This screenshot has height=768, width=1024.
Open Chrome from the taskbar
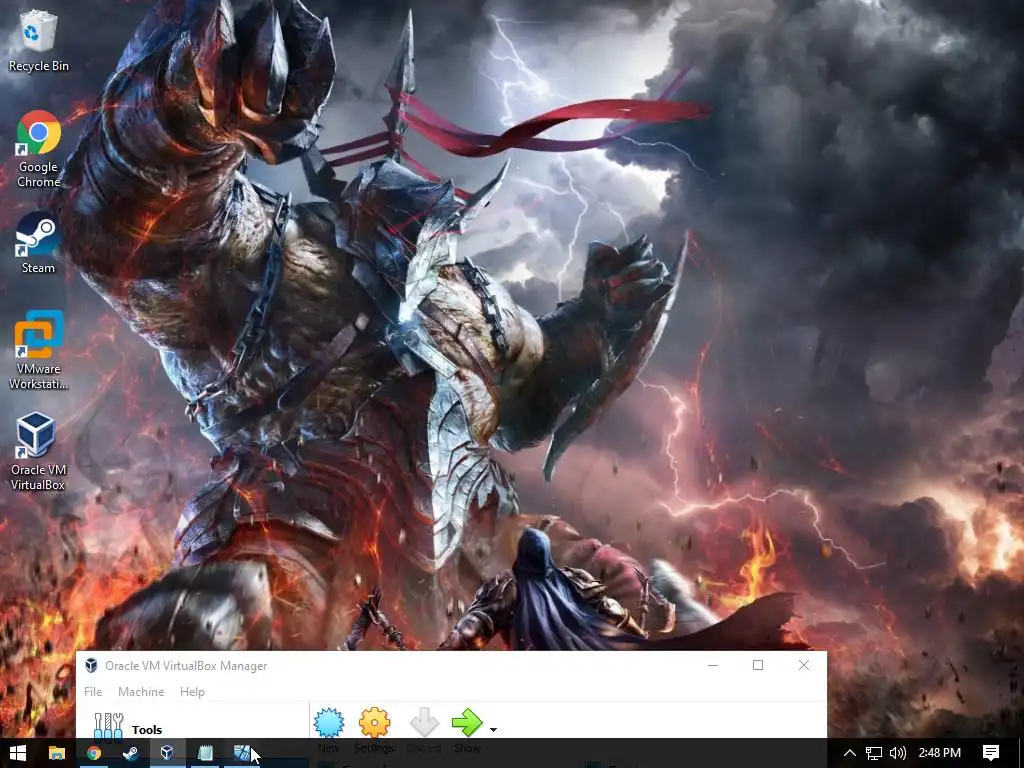94,753
